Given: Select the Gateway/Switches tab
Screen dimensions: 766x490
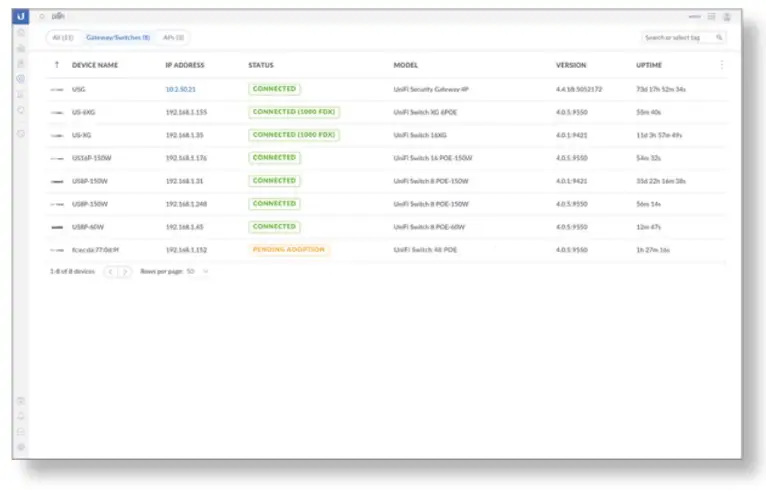Looking at the screenshot, I should coord(118,38).
